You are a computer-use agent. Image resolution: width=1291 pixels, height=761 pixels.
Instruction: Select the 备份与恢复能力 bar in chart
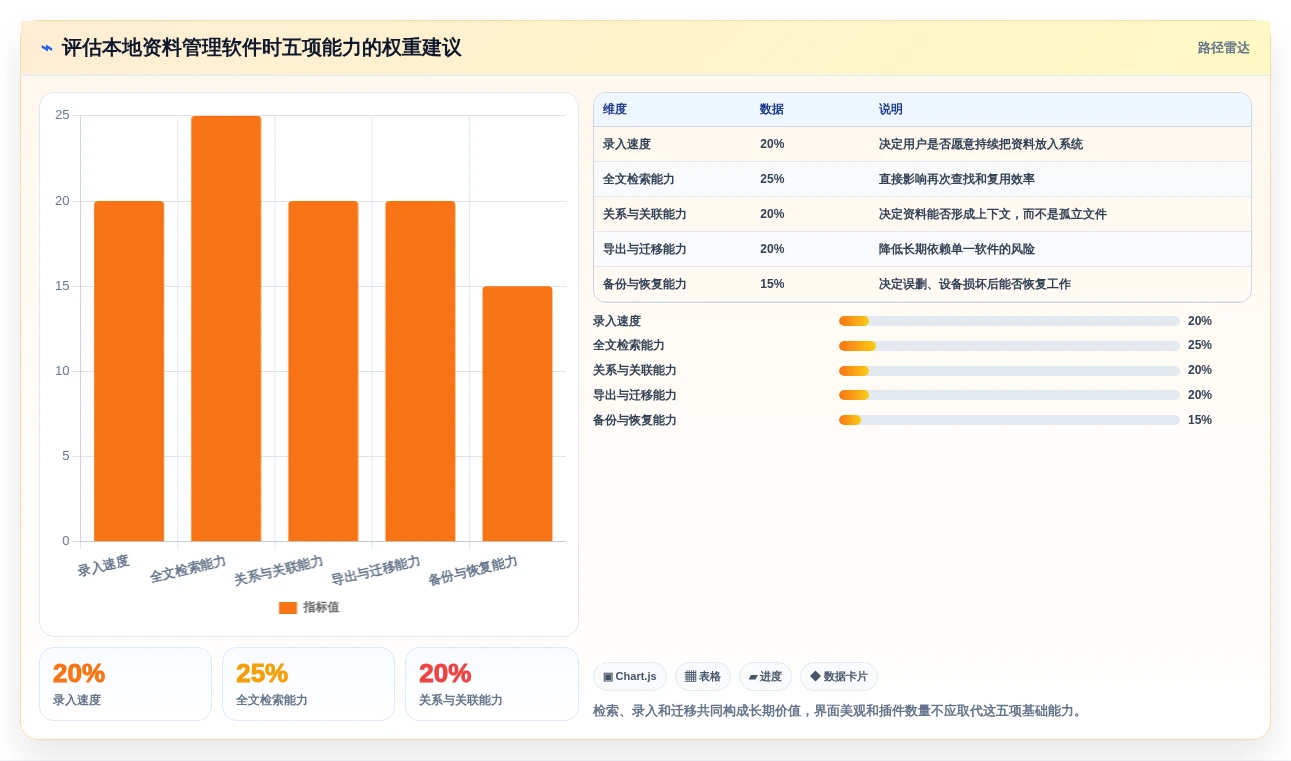517,414
